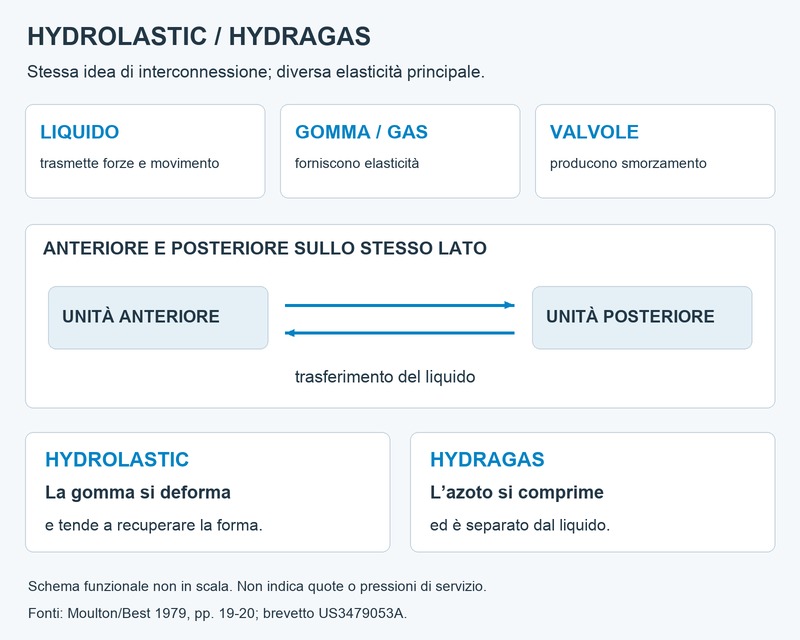Click the VALVOLE card heading
Image resolution: width=800 pixels, height=640 pixels.
(594, 132)
